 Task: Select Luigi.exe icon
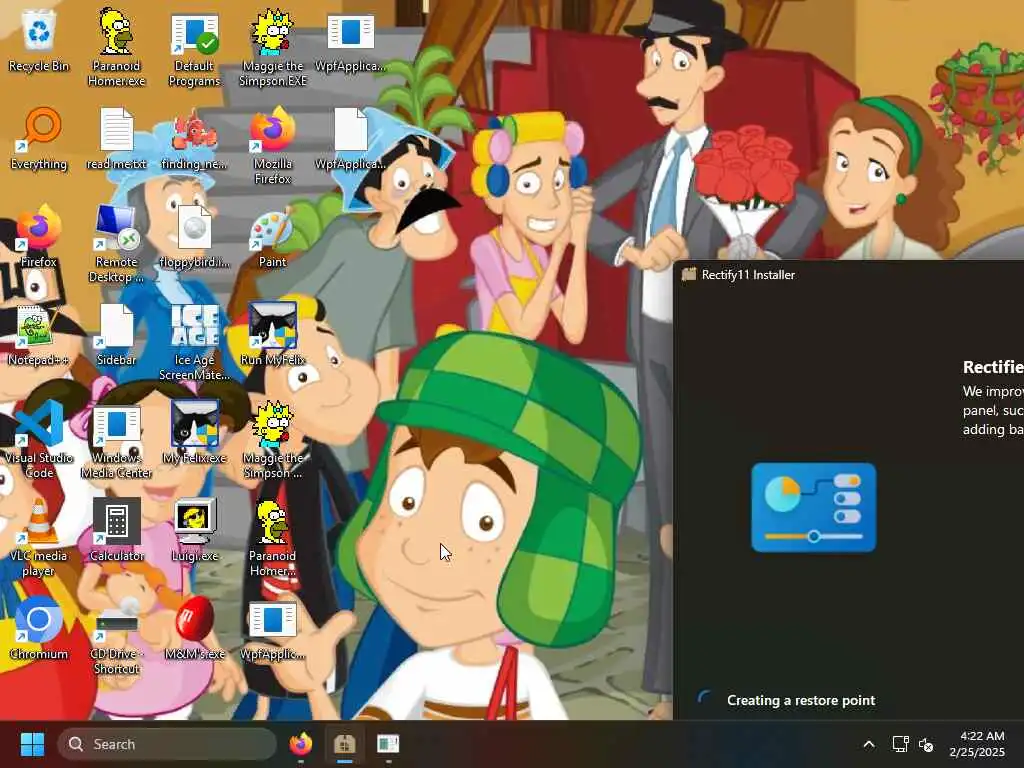coord(194,530)
